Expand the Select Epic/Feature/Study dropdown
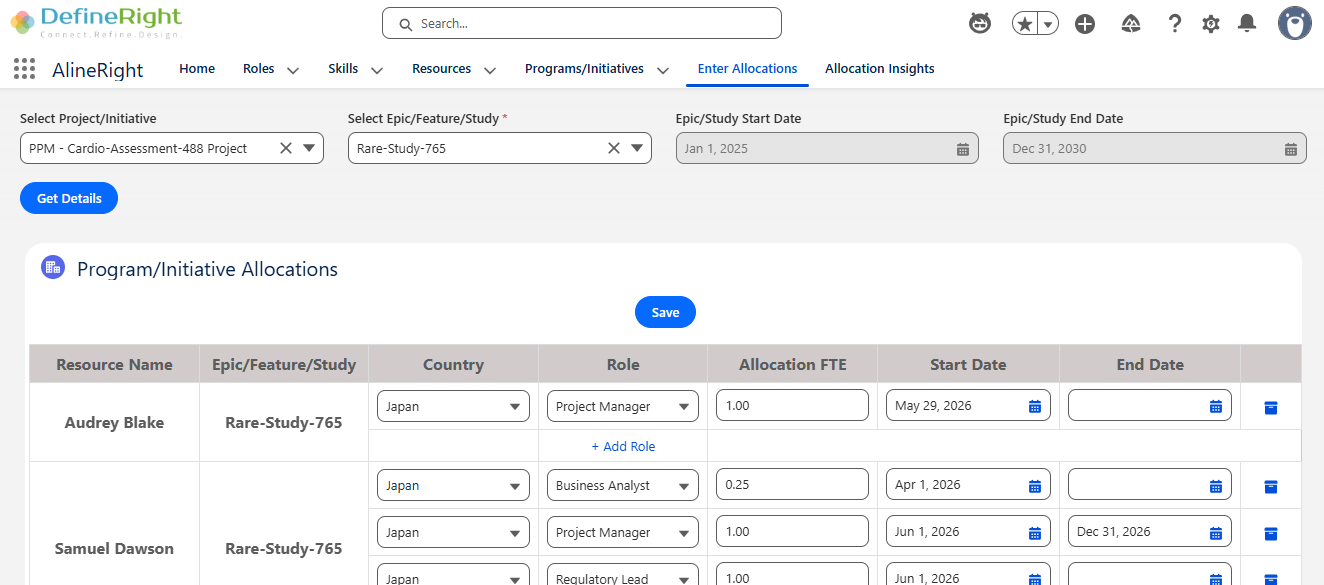 point(637,148)
